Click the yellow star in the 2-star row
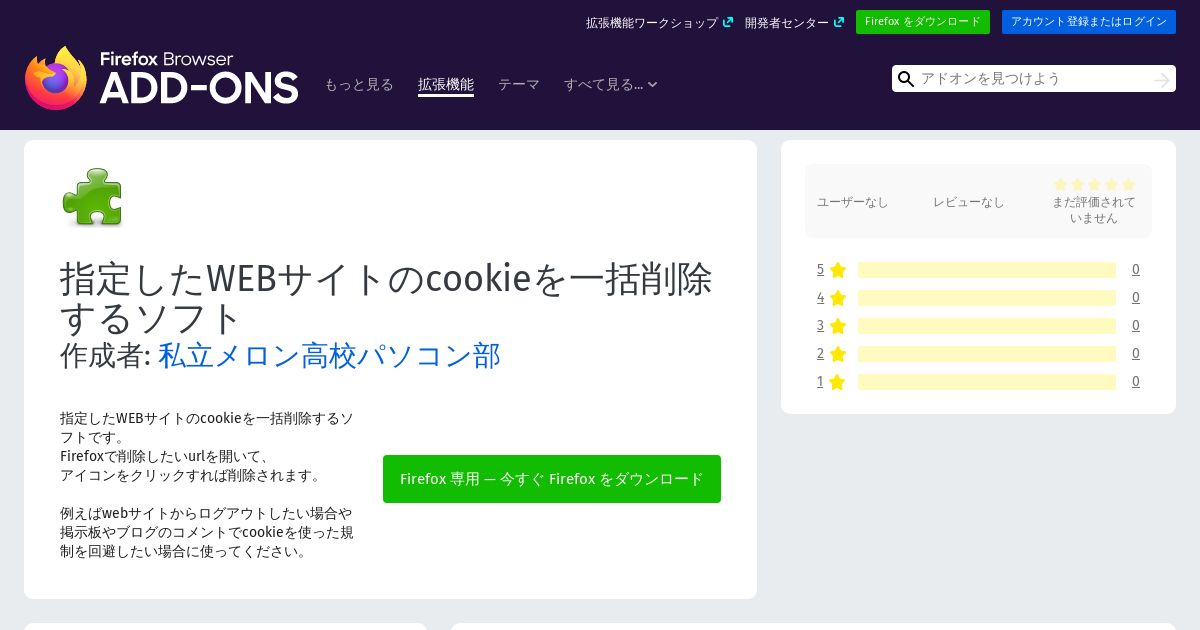Screen dimensions: 1200x630 click(838, 354)
